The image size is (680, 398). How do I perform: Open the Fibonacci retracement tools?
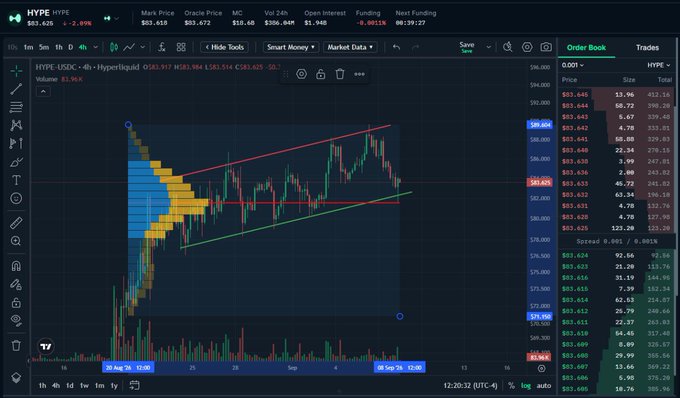click(x=16, y=107)
